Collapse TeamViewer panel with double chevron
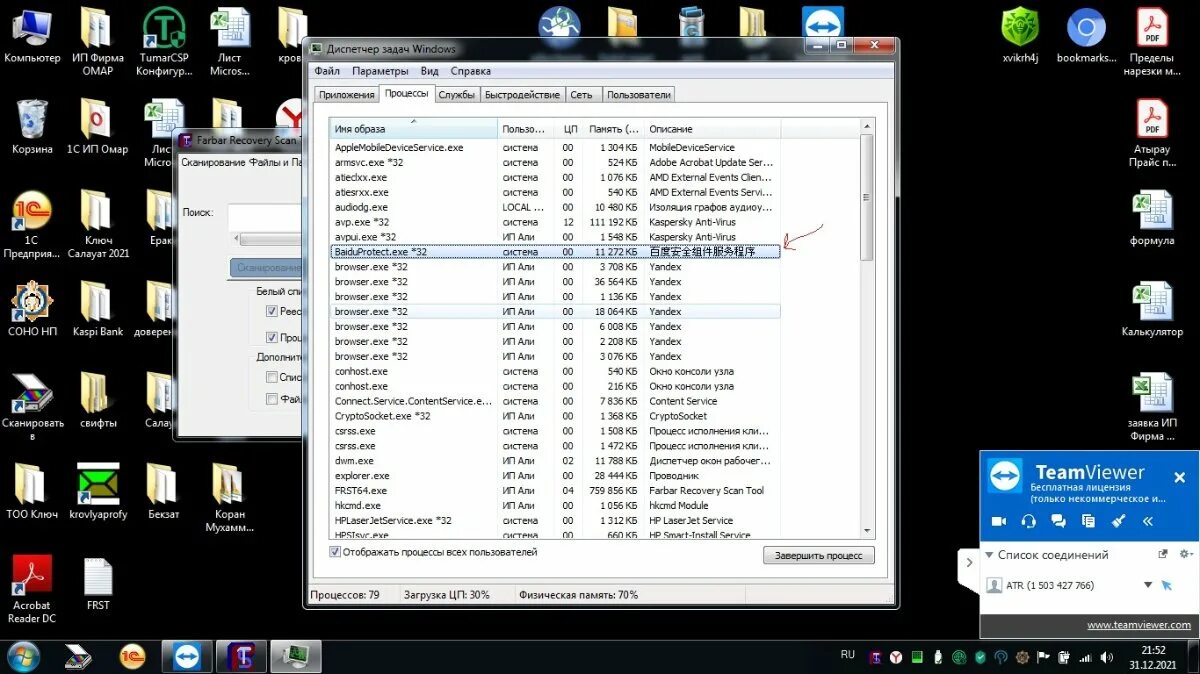Viewport: 1200px width, 674px height. click(1148, 521)
